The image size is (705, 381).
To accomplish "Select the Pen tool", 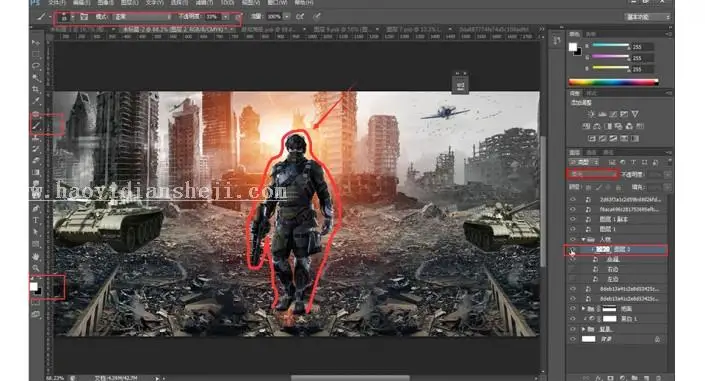I will [36, 208].
